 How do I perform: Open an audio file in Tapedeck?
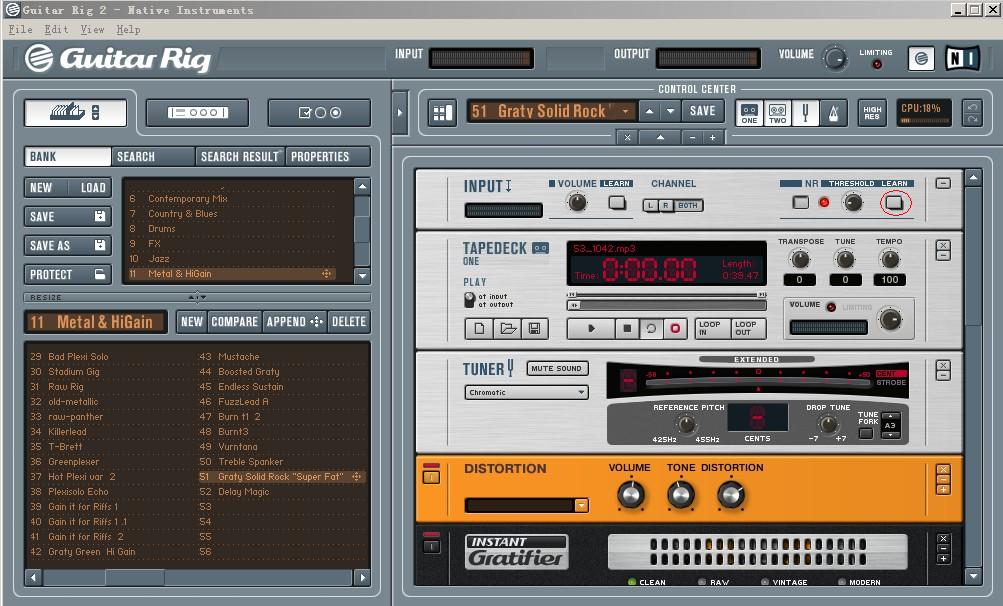507,328
